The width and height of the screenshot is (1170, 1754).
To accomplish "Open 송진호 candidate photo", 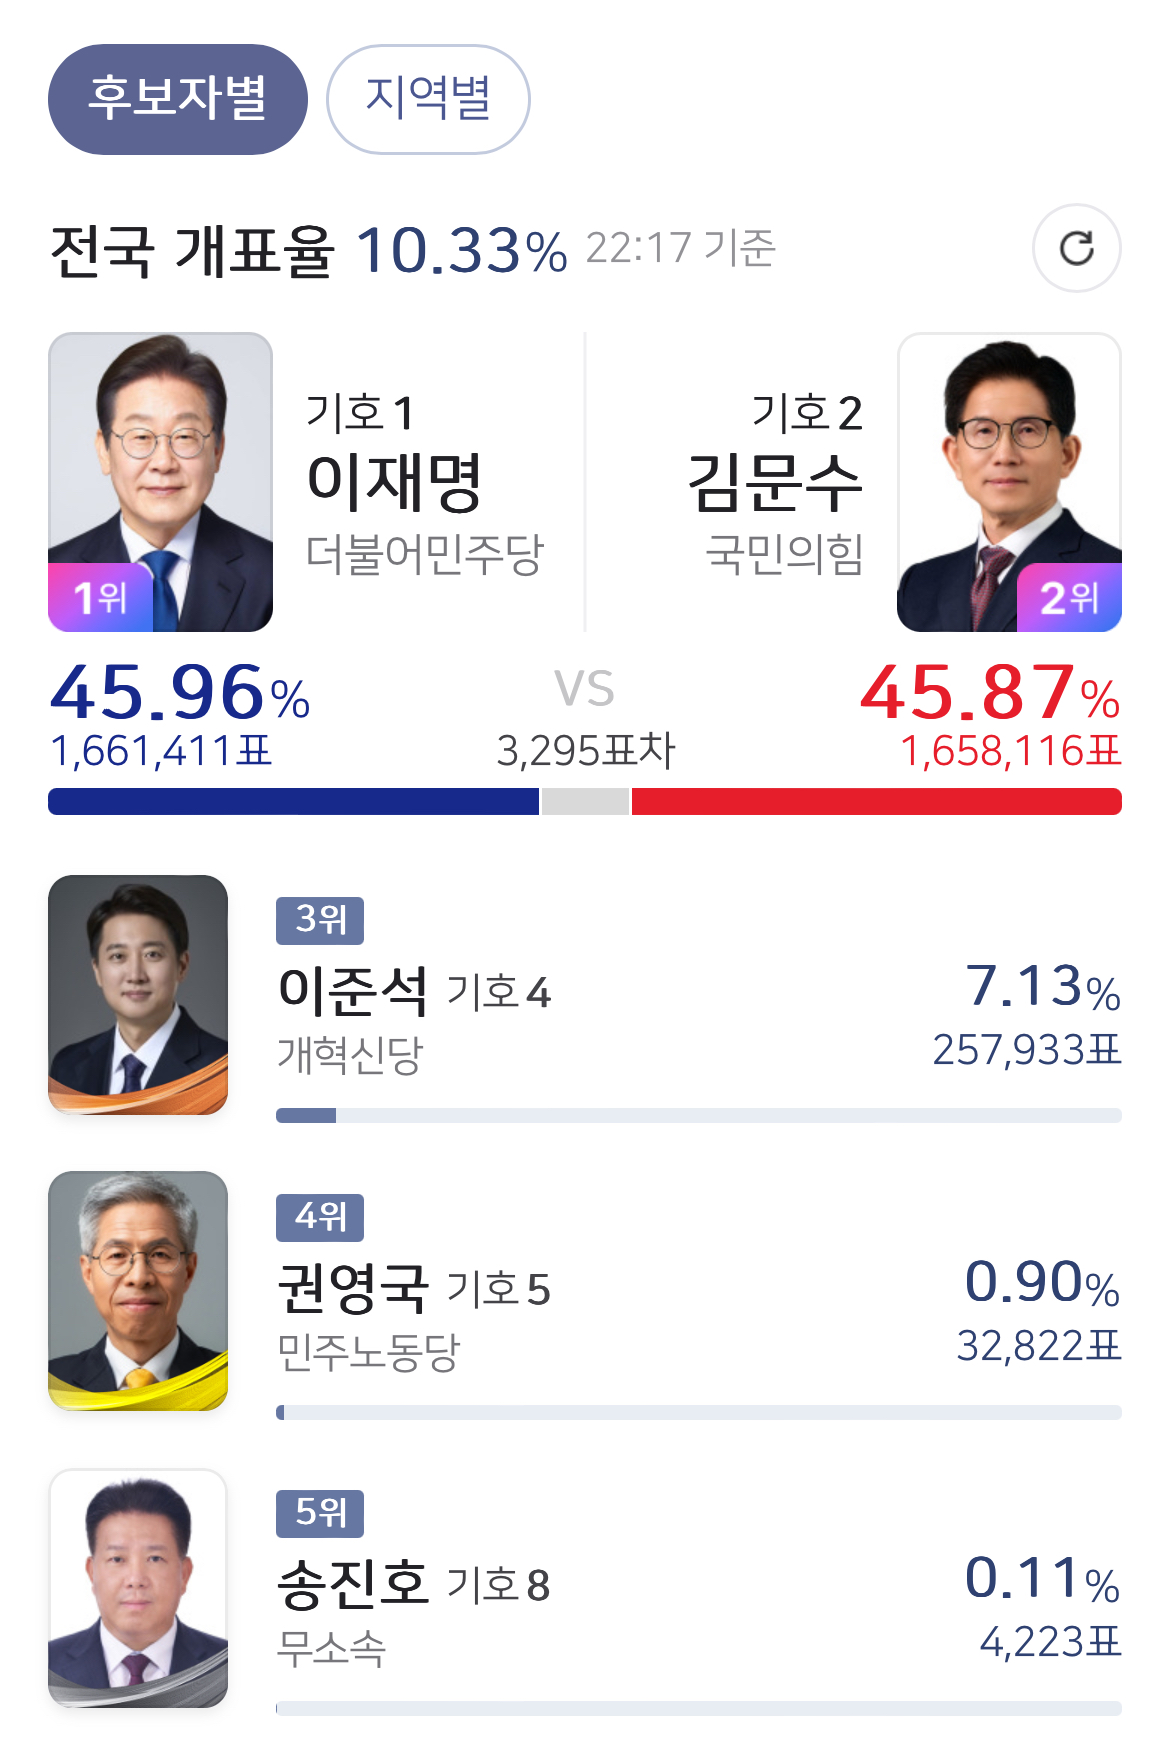I will [138, 1587].
